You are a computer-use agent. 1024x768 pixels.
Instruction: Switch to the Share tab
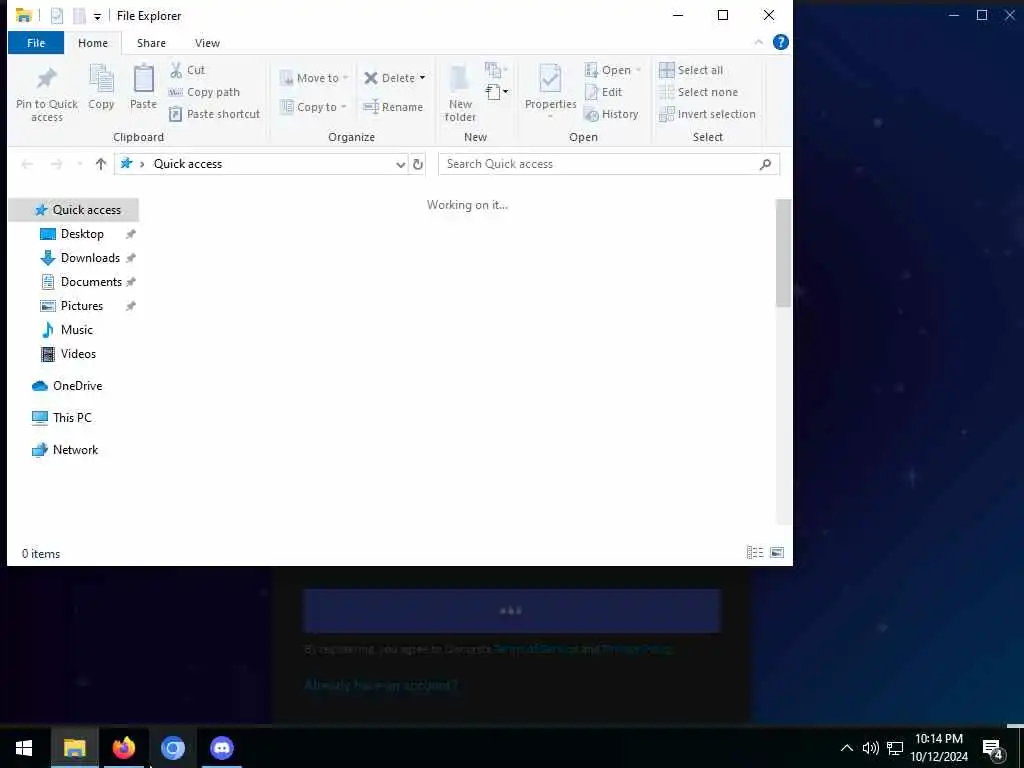pos(151,43)
